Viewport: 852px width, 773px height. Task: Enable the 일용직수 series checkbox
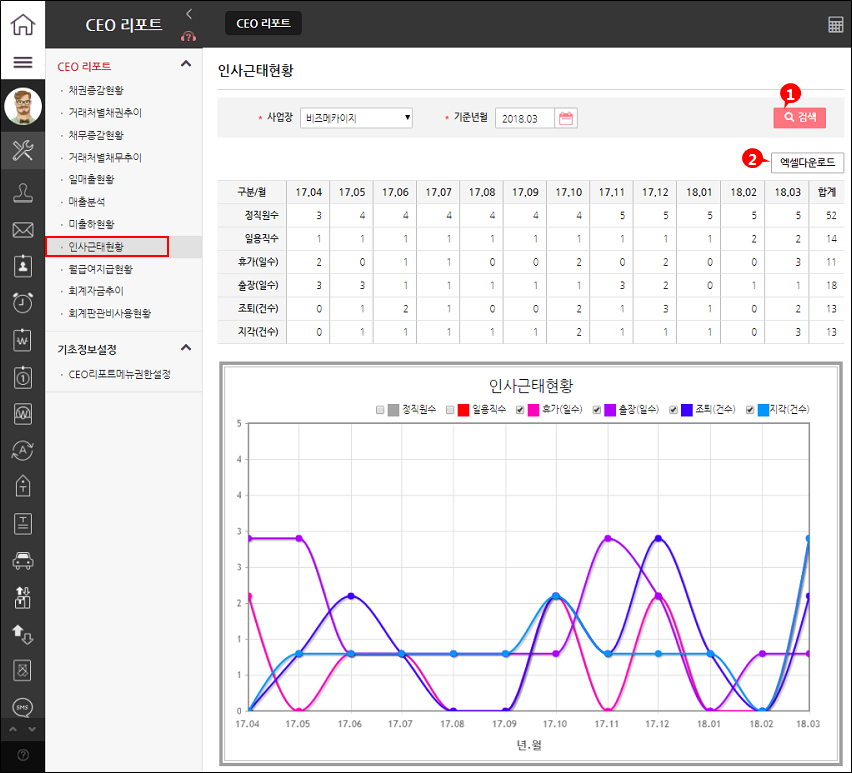coord(450,410)
